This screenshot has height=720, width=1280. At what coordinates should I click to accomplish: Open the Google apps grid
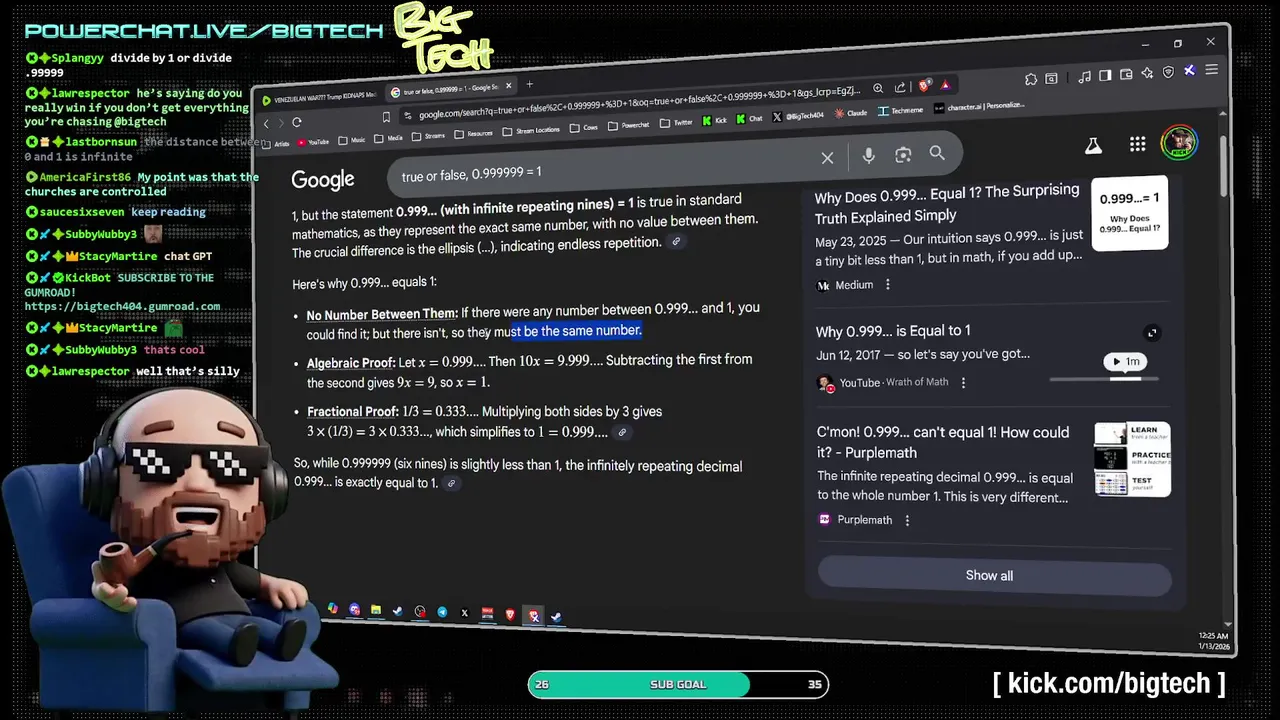pyautogui.click(x=1137, y=144)
